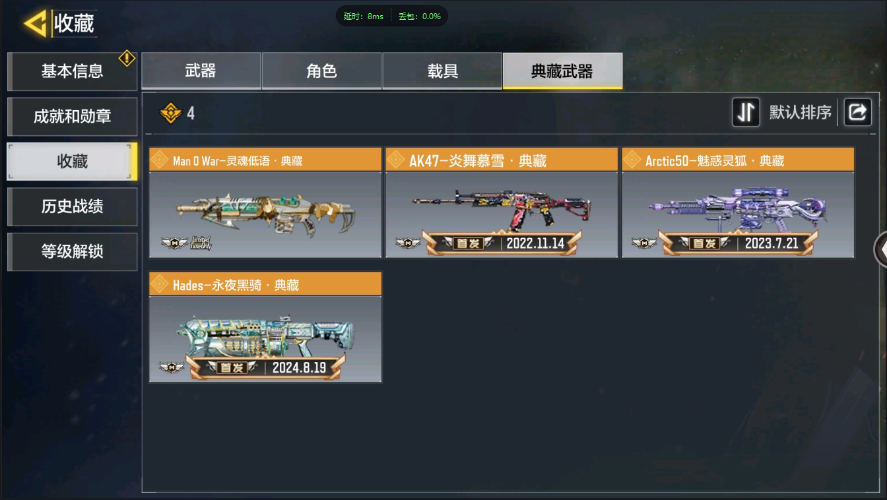
Task: Click the diamond icon on Arctic50 card header
Action: (632, 160)
